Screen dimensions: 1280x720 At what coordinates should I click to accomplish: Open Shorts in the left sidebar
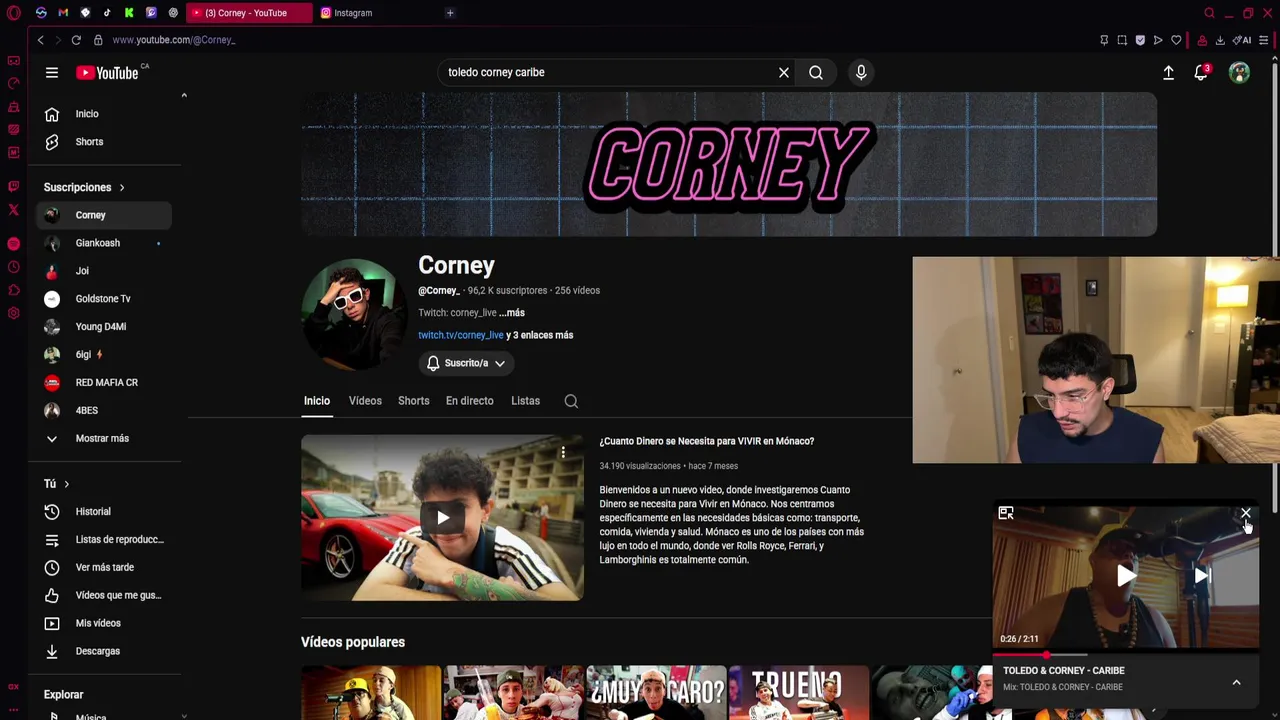coord(104,142)
